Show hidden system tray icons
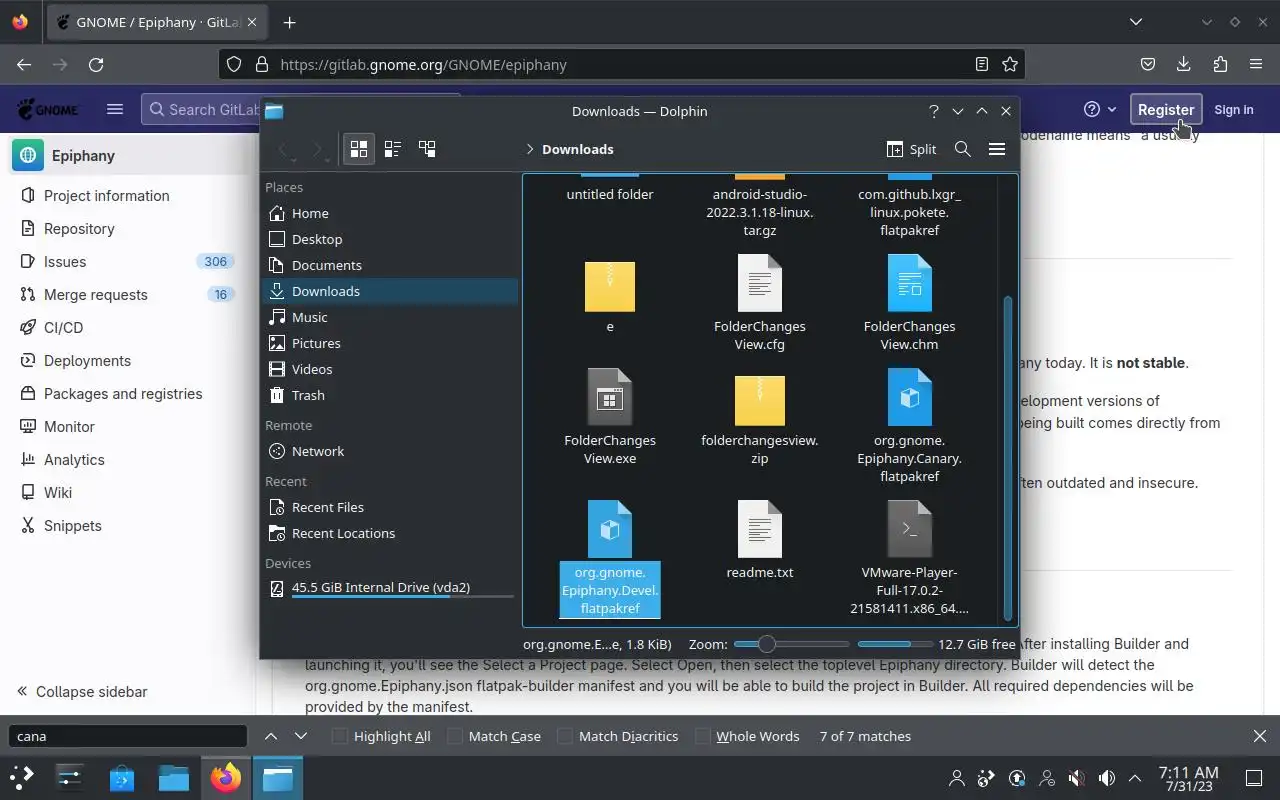The width and height of the screenshot is (1280, 800). [1135, 778]
